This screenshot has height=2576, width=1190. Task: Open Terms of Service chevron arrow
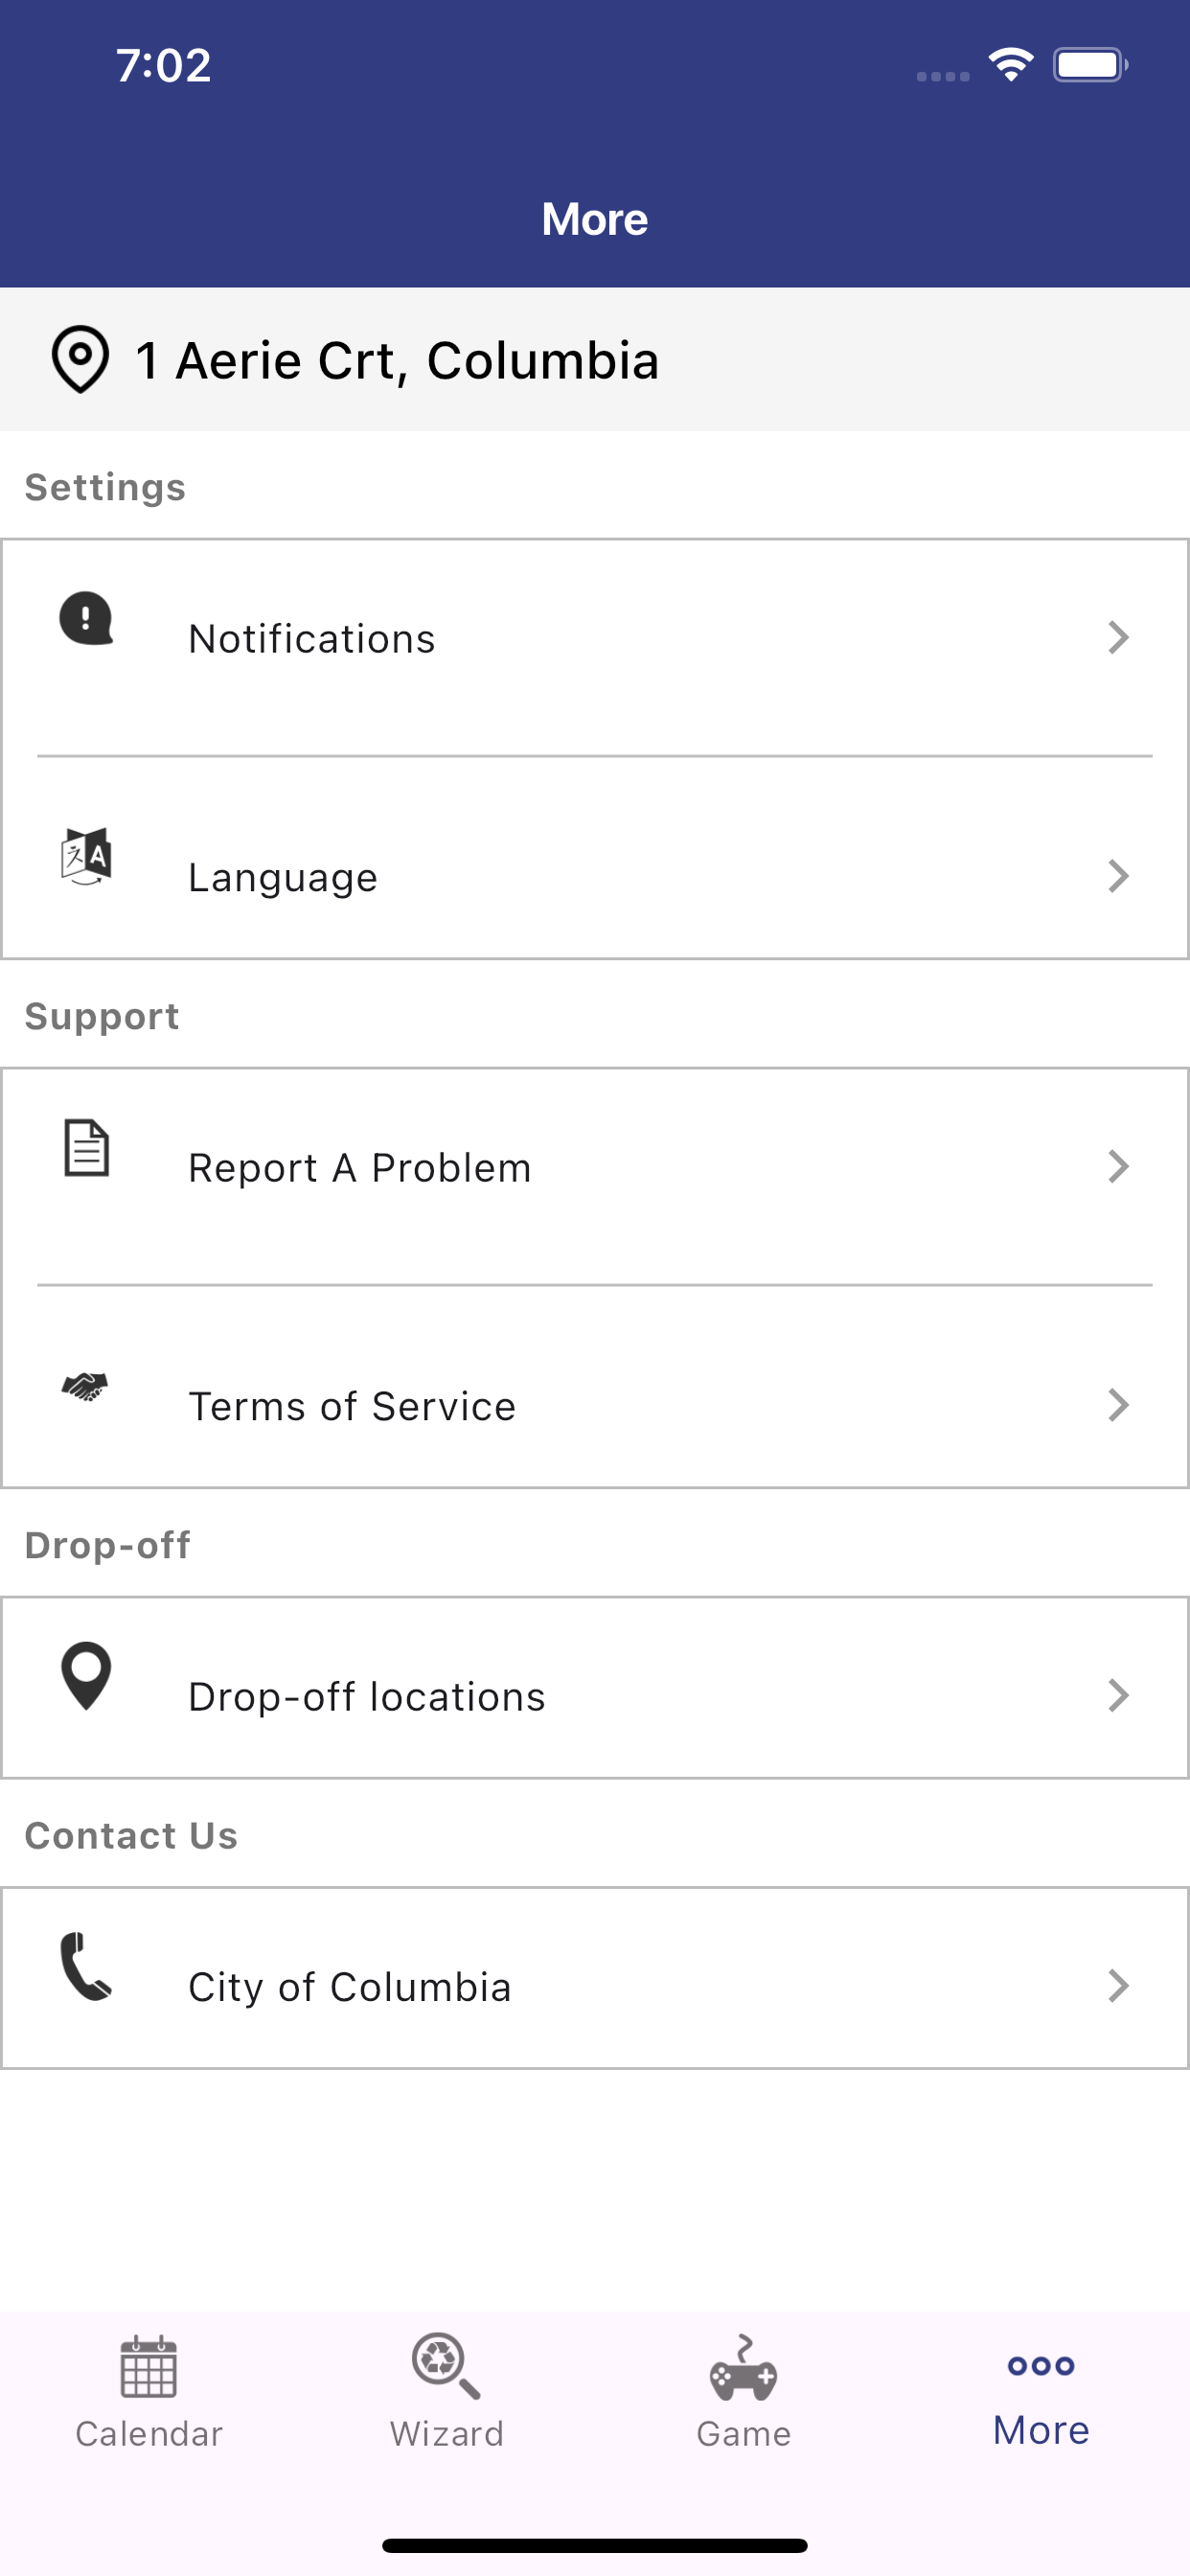[x=1118, y=1405]
